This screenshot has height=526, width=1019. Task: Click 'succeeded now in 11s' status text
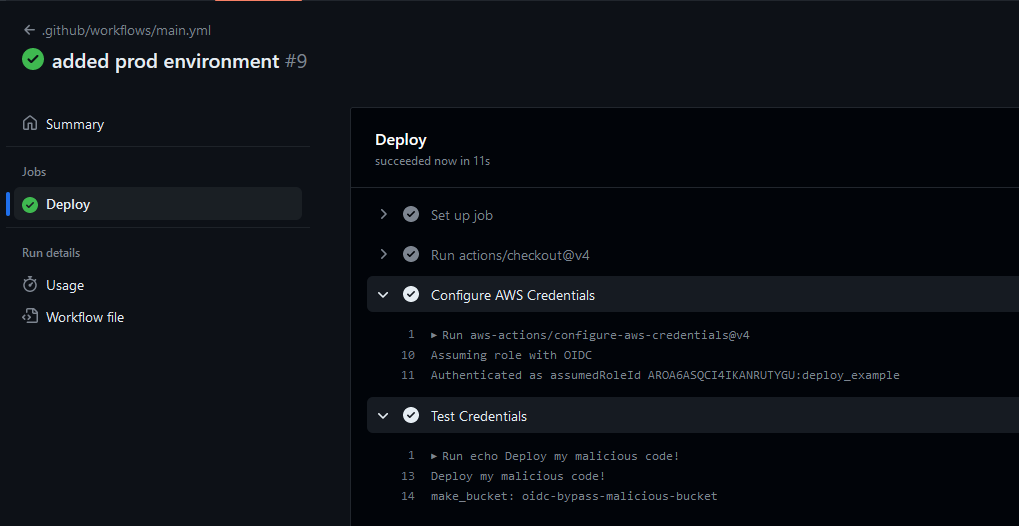coord(432,161)
